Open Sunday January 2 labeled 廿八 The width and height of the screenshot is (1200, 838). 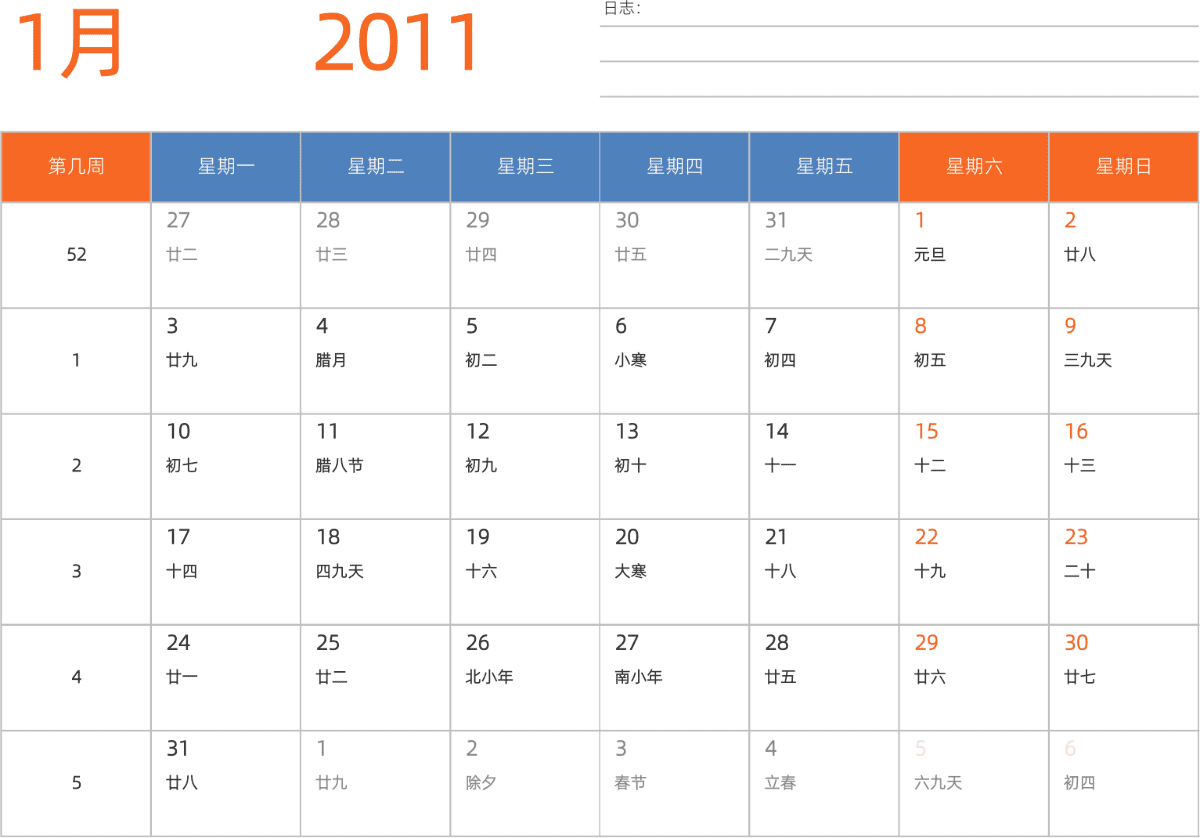pos(1123,255)
